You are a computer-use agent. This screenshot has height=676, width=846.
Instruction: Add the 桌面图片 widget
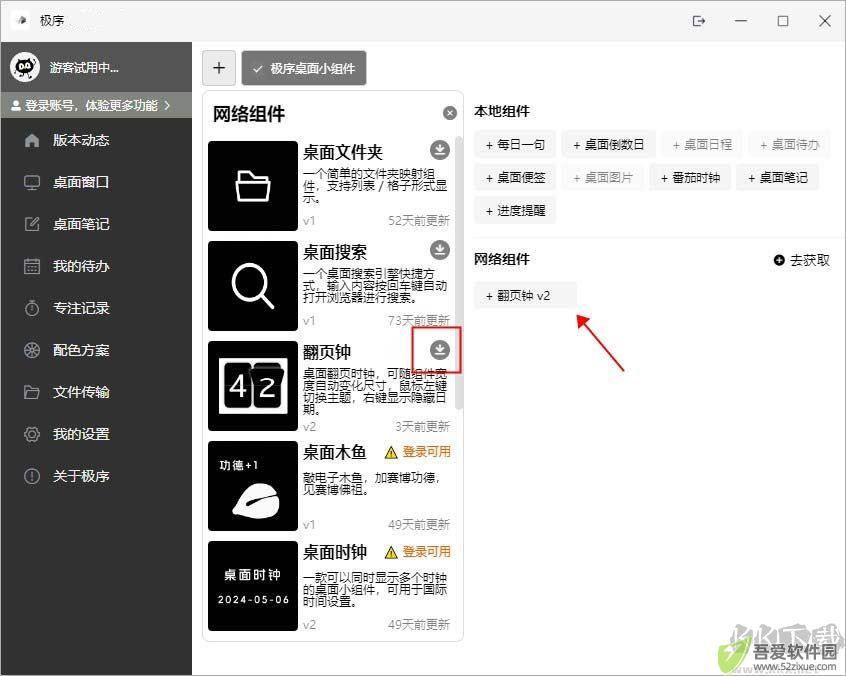pyautogui.click(x=603, y=177)
